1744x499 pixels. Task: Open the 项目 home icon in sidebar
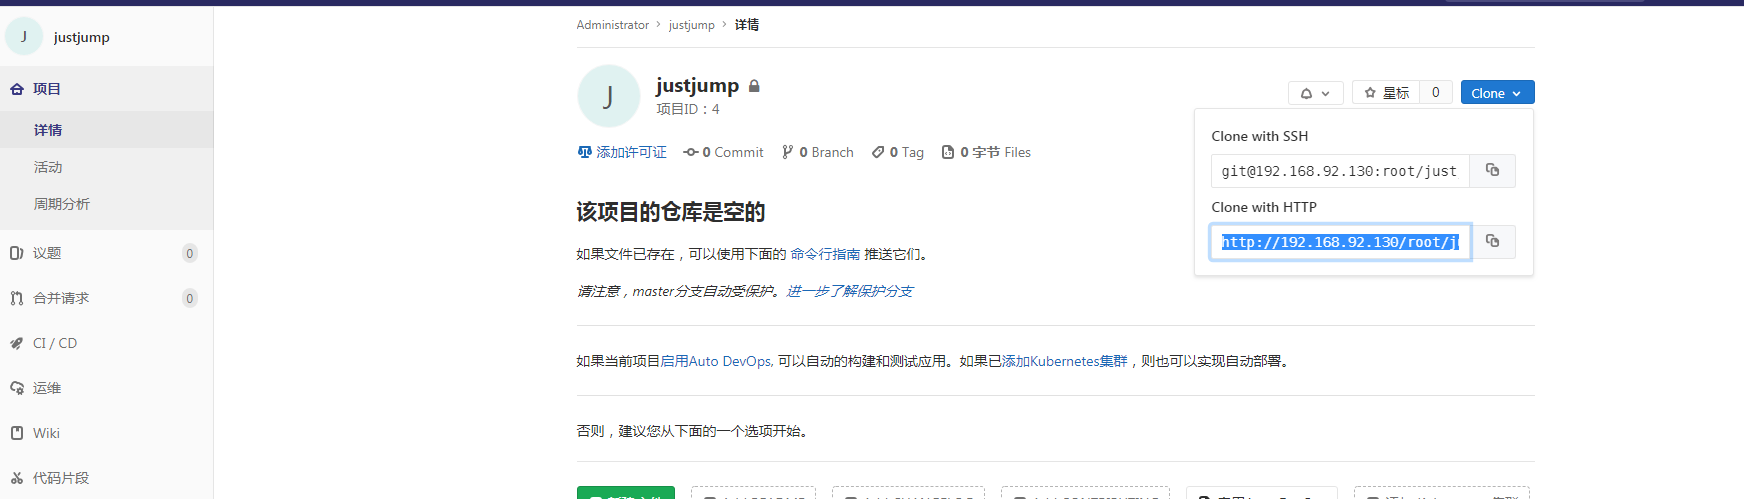pos(17,89)
